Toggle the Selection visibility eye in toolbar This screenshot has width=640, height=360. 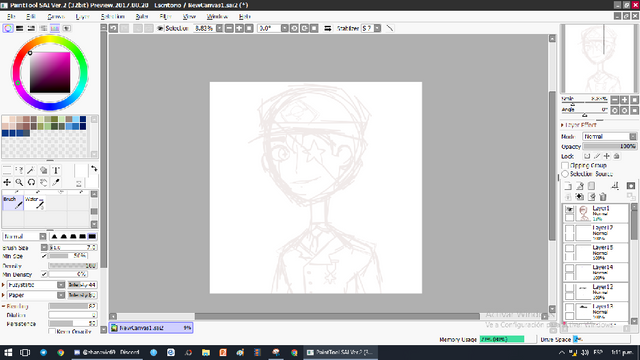pos(160,28)
